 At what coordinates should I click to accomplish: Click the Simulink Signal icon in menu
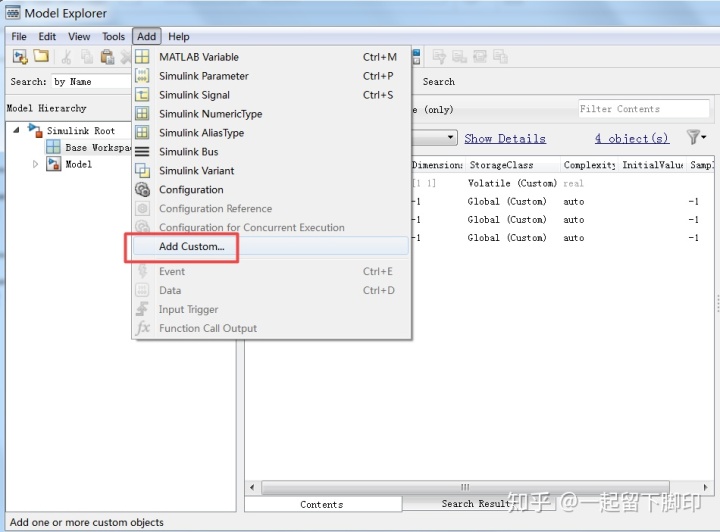[142, 95]
